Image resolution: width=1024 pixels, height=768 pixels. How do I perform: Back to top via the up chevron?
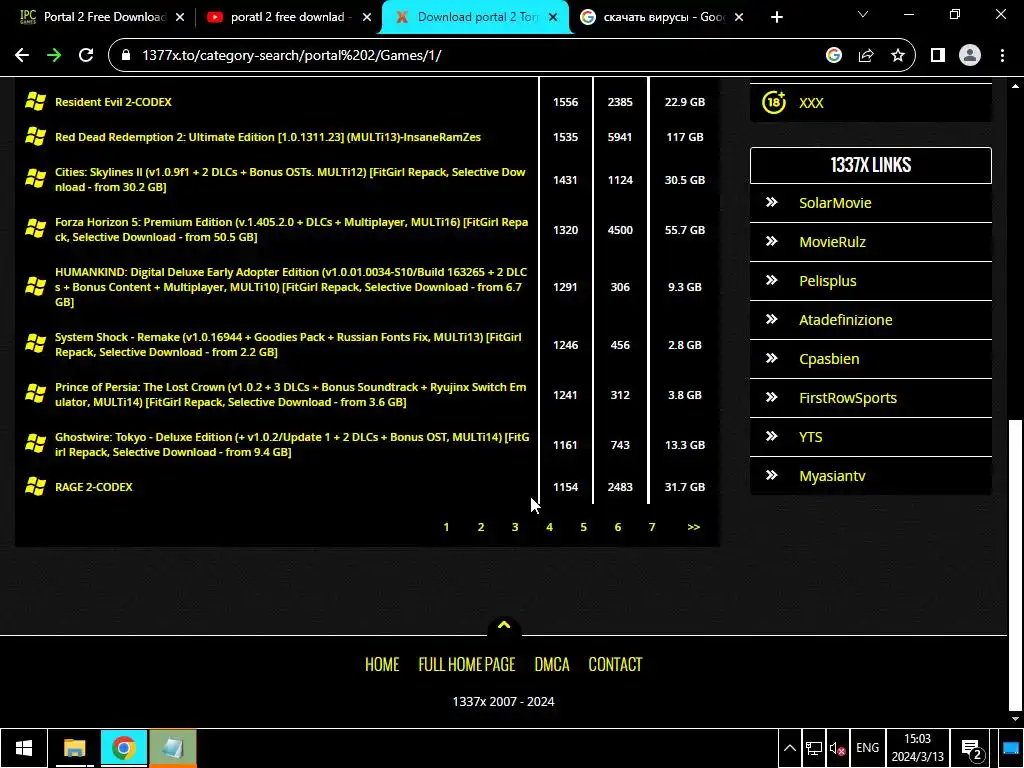coord(504,626)
